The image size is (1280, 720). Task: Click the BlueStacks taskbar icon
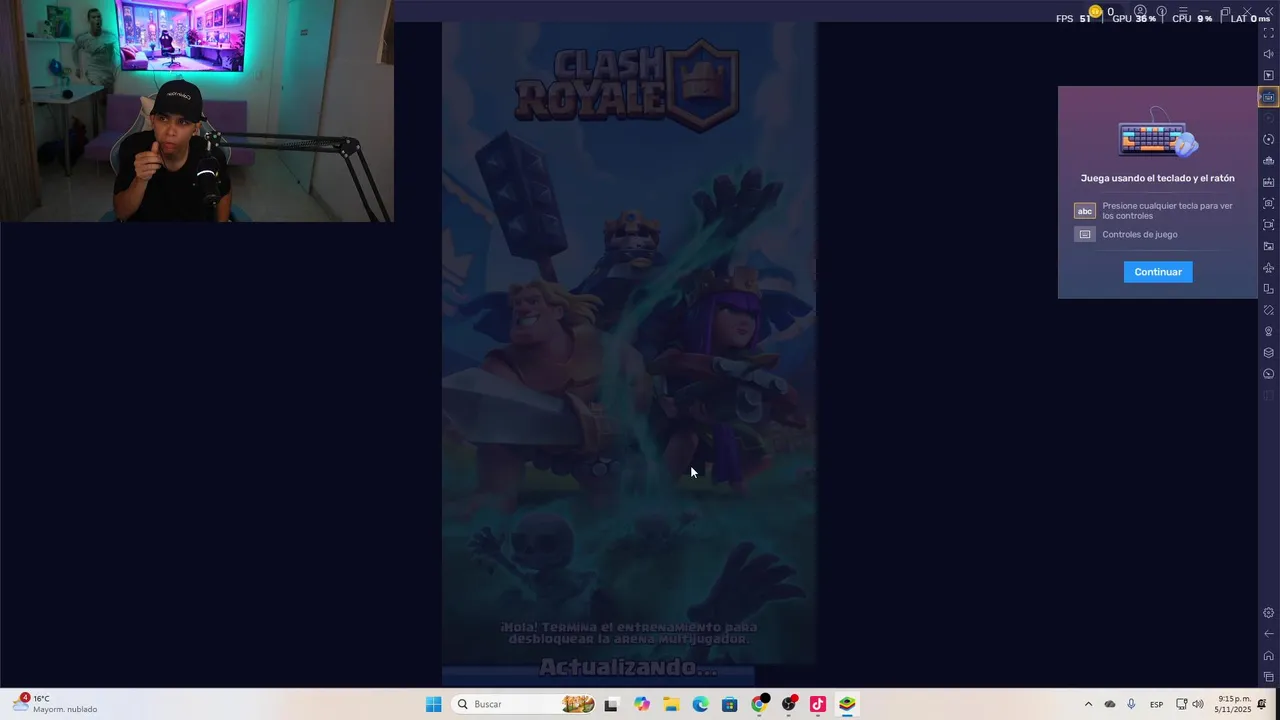click(x=847, y=704)
